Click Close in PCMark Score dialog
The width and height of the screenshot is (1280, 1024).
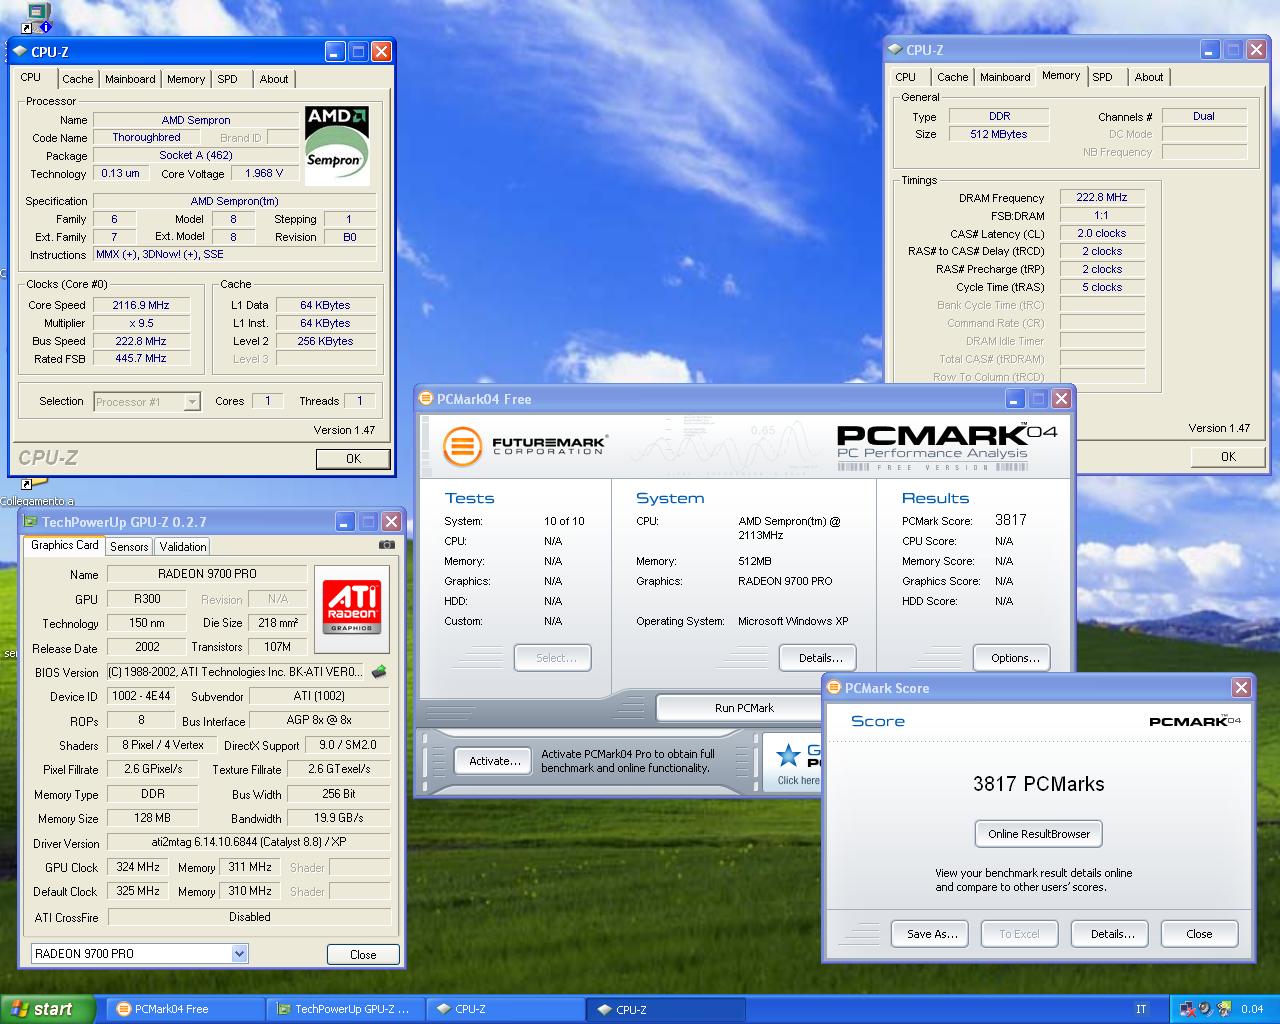click(x=1199, y=934)
